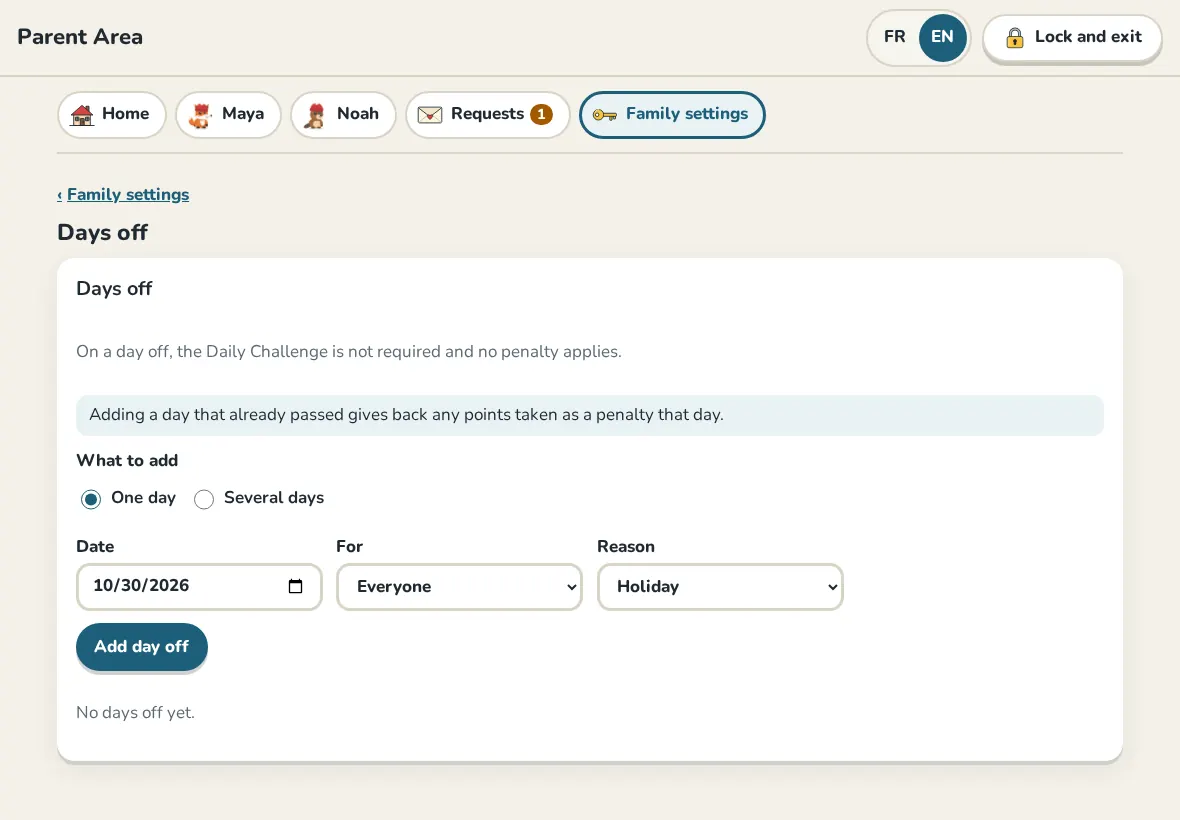Open the calendar picker icon in Date field
Image resolution: width=1180 pixels, height=820 pixels.
pos(295,586)
